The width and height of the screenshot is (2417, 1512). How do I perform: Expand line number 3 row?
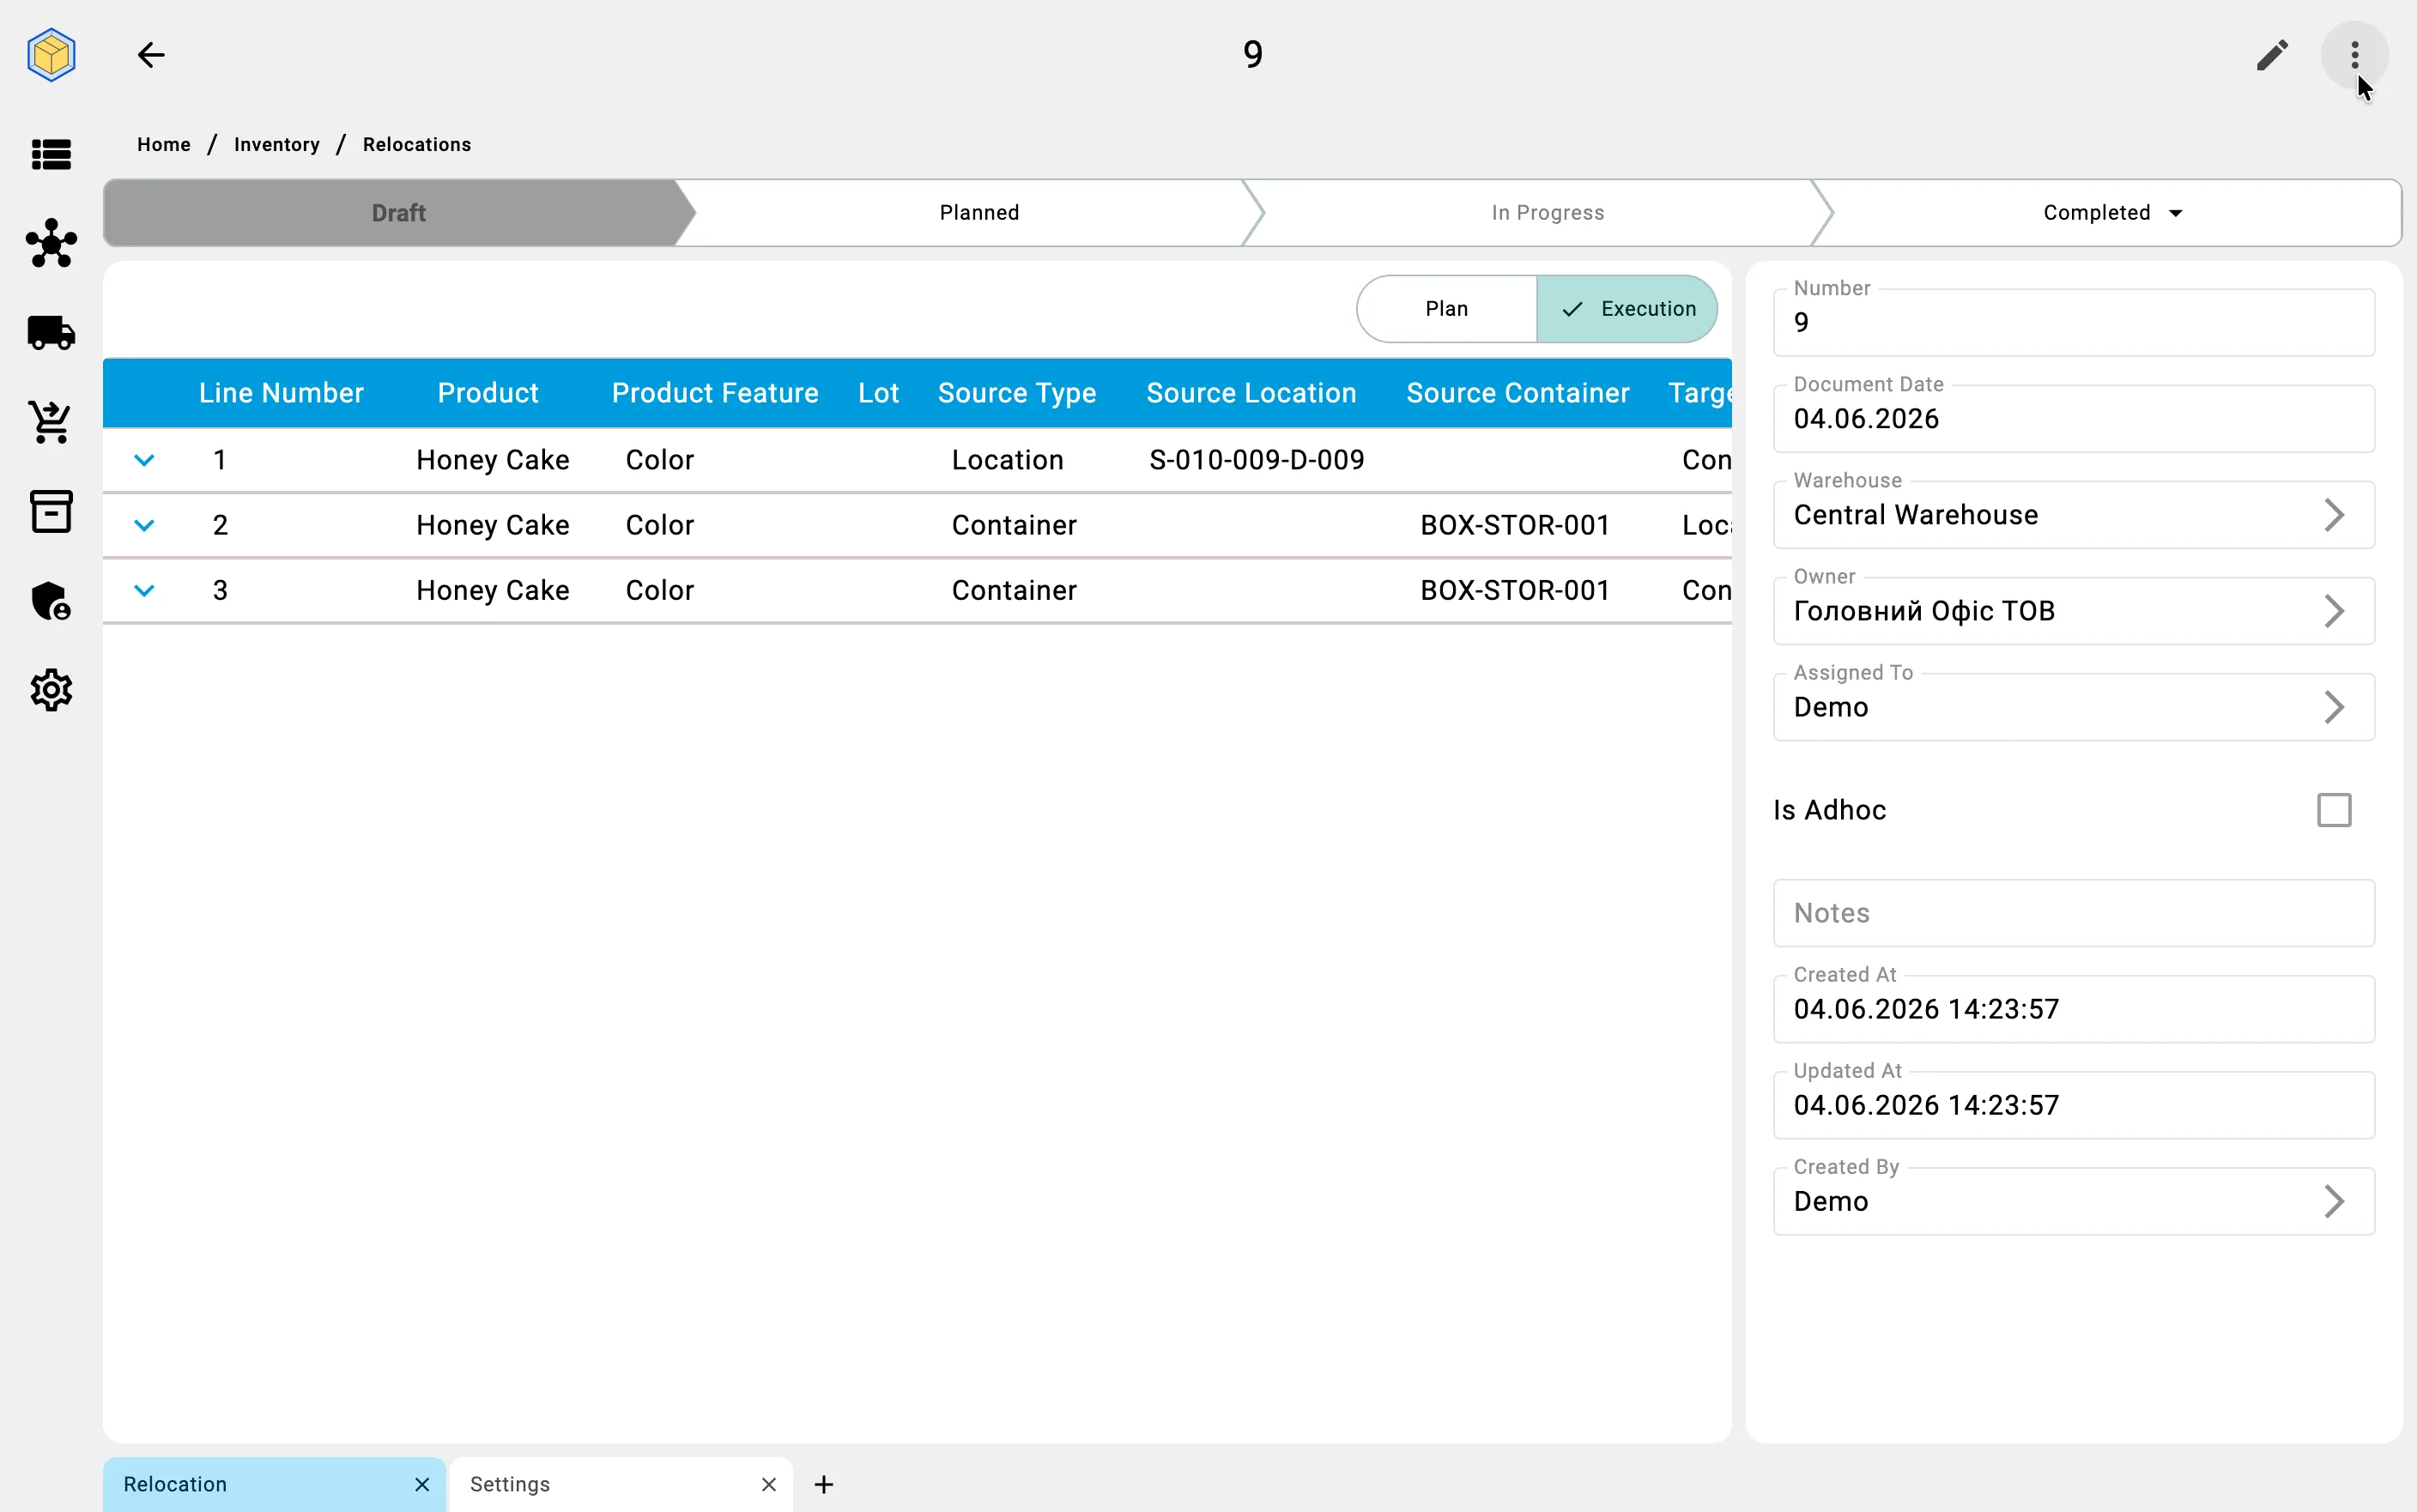[x=144, y=591]
